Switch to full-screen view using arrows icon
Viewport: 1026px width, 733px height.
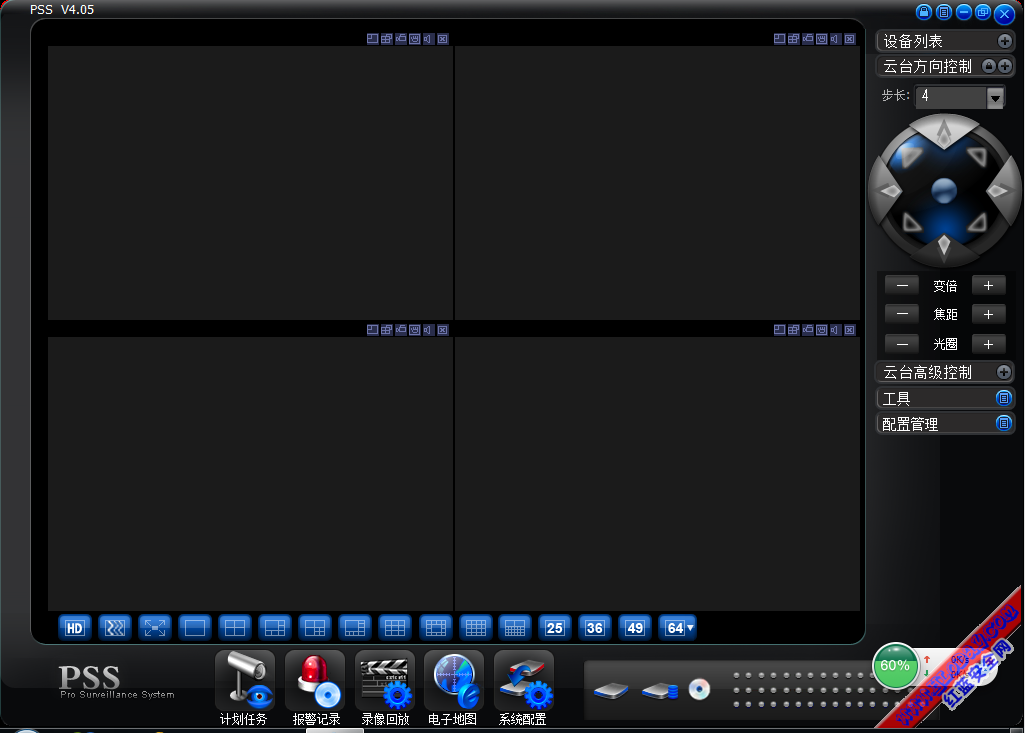tap(155, 628)
